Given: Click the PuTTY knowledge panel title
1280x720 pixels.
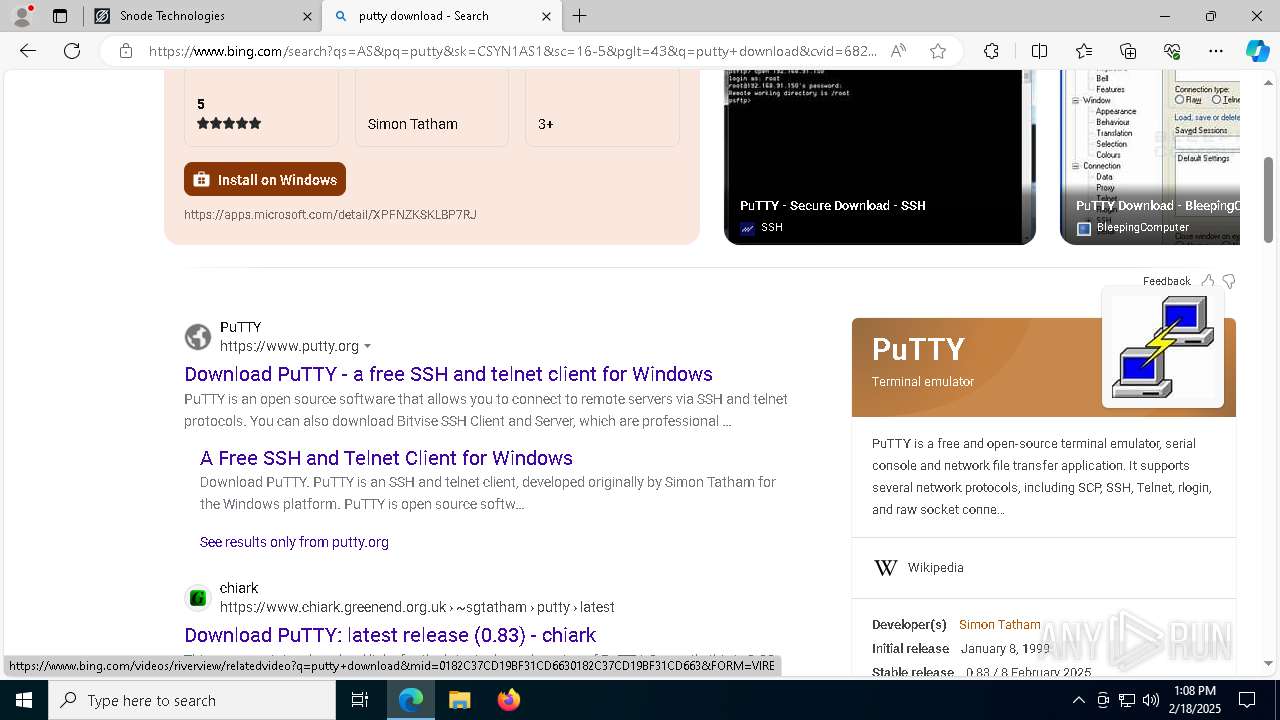Looking at the screenshot, I should [918, 349].
